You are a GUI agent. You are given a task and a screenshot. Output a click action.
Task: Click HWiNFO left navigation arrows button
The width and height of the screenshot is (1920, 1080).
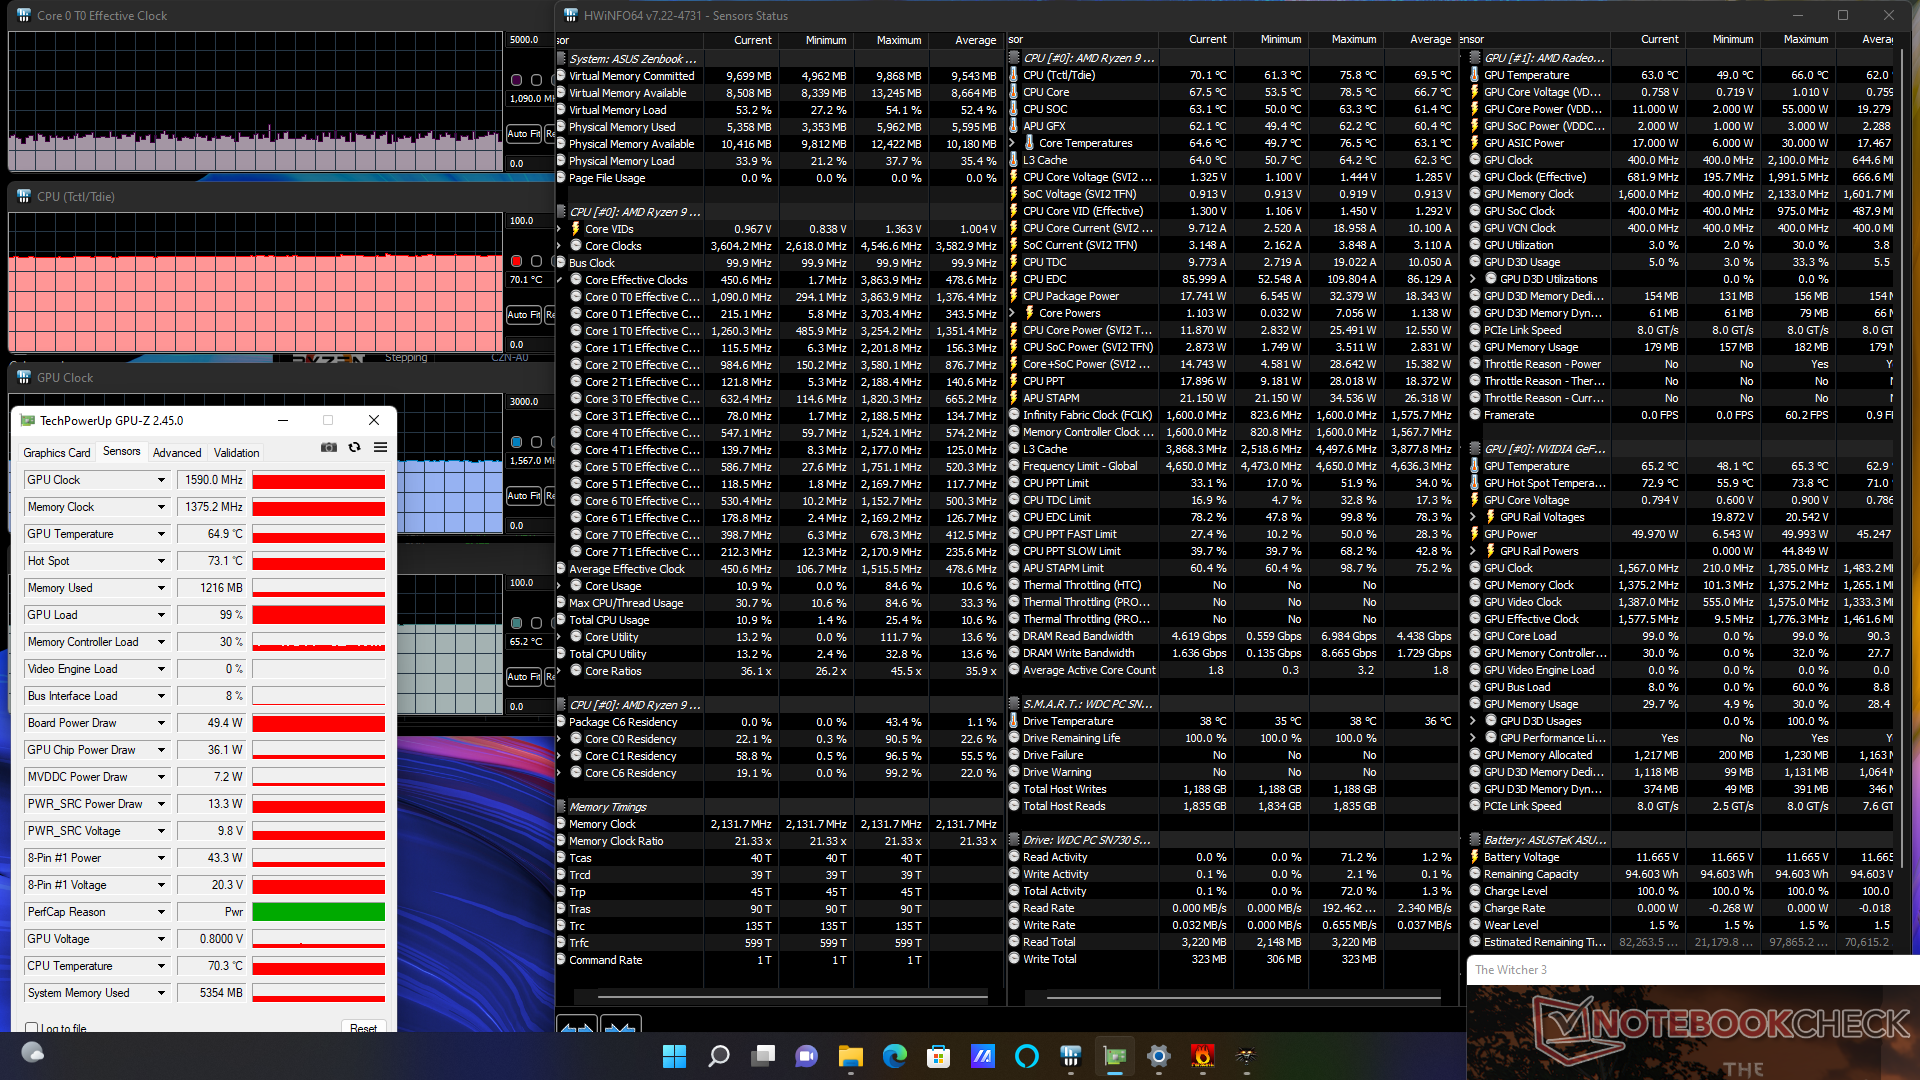[576, 1027]
